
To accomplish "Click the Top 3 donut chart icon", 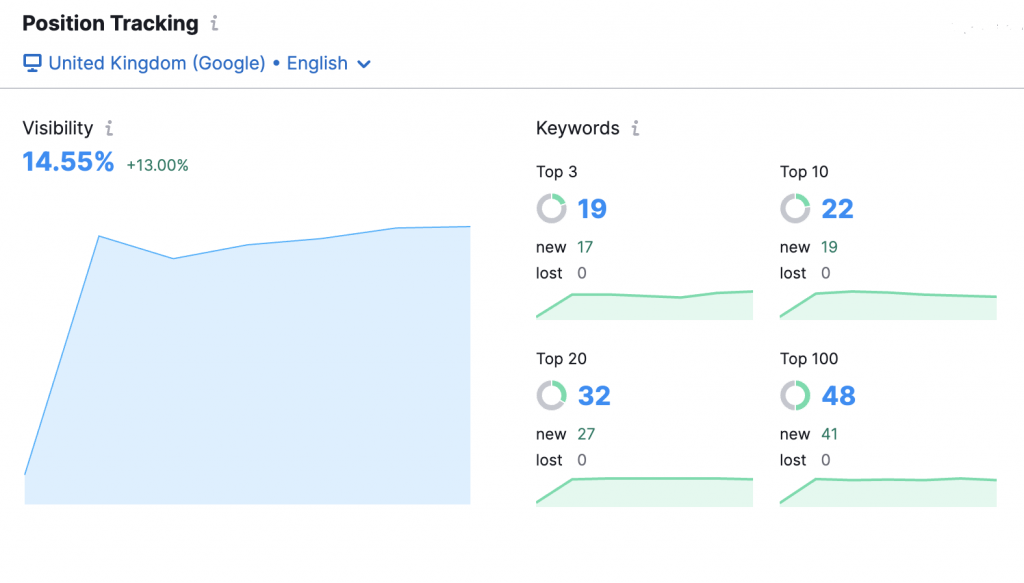I will [551, 209].
